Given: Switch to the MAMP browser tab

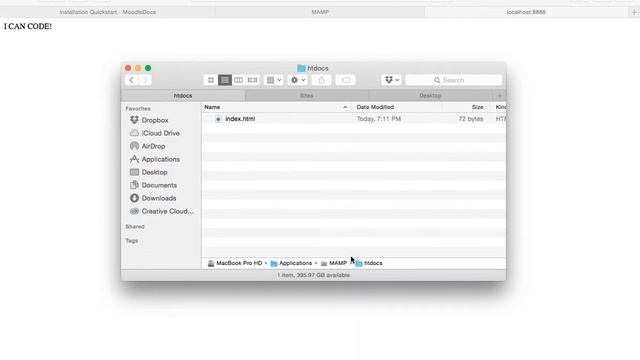Looking at the screenshot, I should coord(320,12).
